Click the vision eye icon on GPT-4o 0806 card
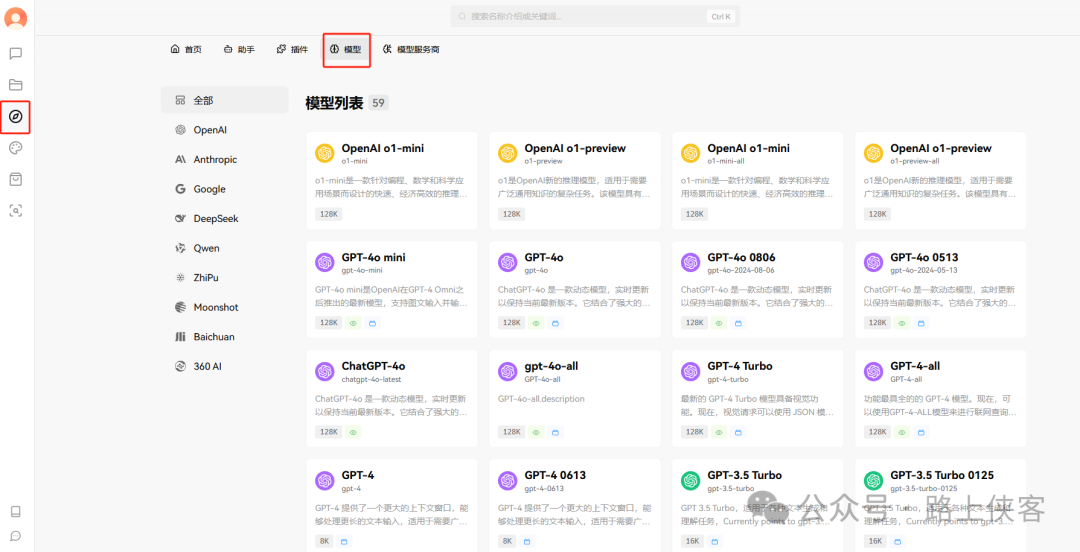The image size is (1080, 552). tap(719, 323)
